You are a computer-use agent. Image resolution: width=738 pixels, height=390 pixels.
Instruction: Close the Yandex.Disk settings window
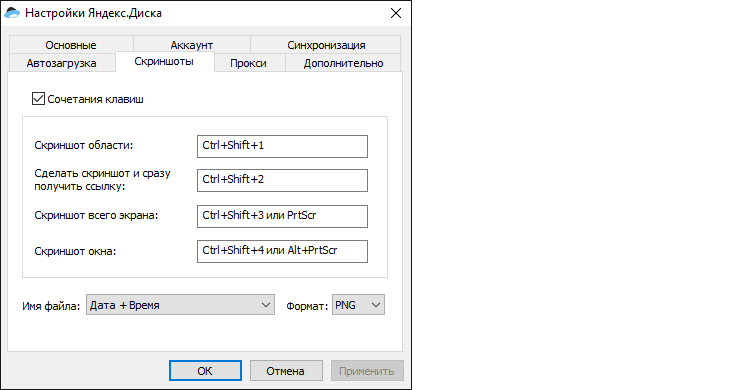point(396,13)
